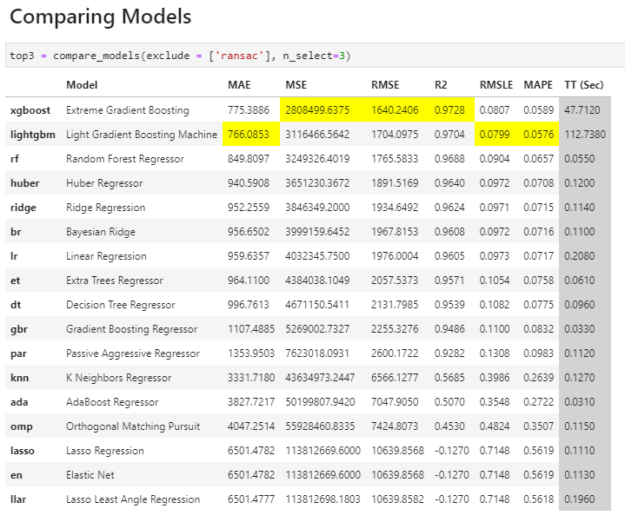Click xgboost training time 47.7120
Viewport: 625px width, 522px height.
[582, 110]
